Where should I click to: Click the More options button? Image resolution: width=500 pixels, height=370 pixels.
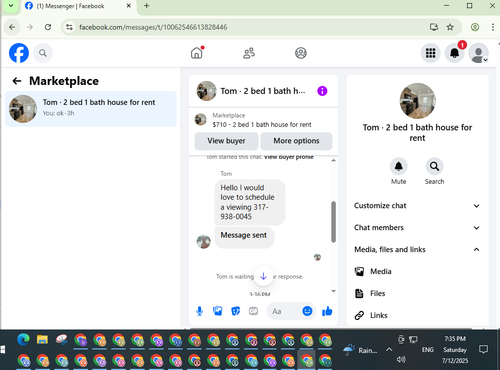pos(296,141)
